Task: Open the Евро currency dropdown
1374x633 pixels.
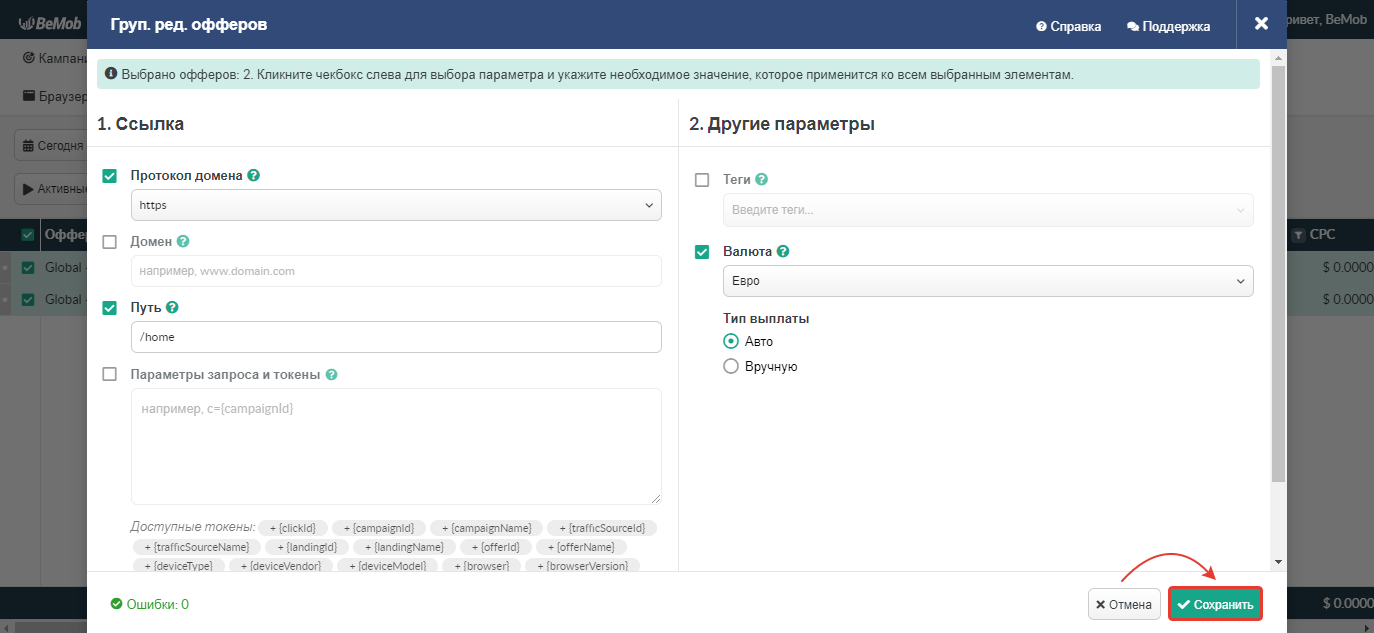Action: coord(988,281)
